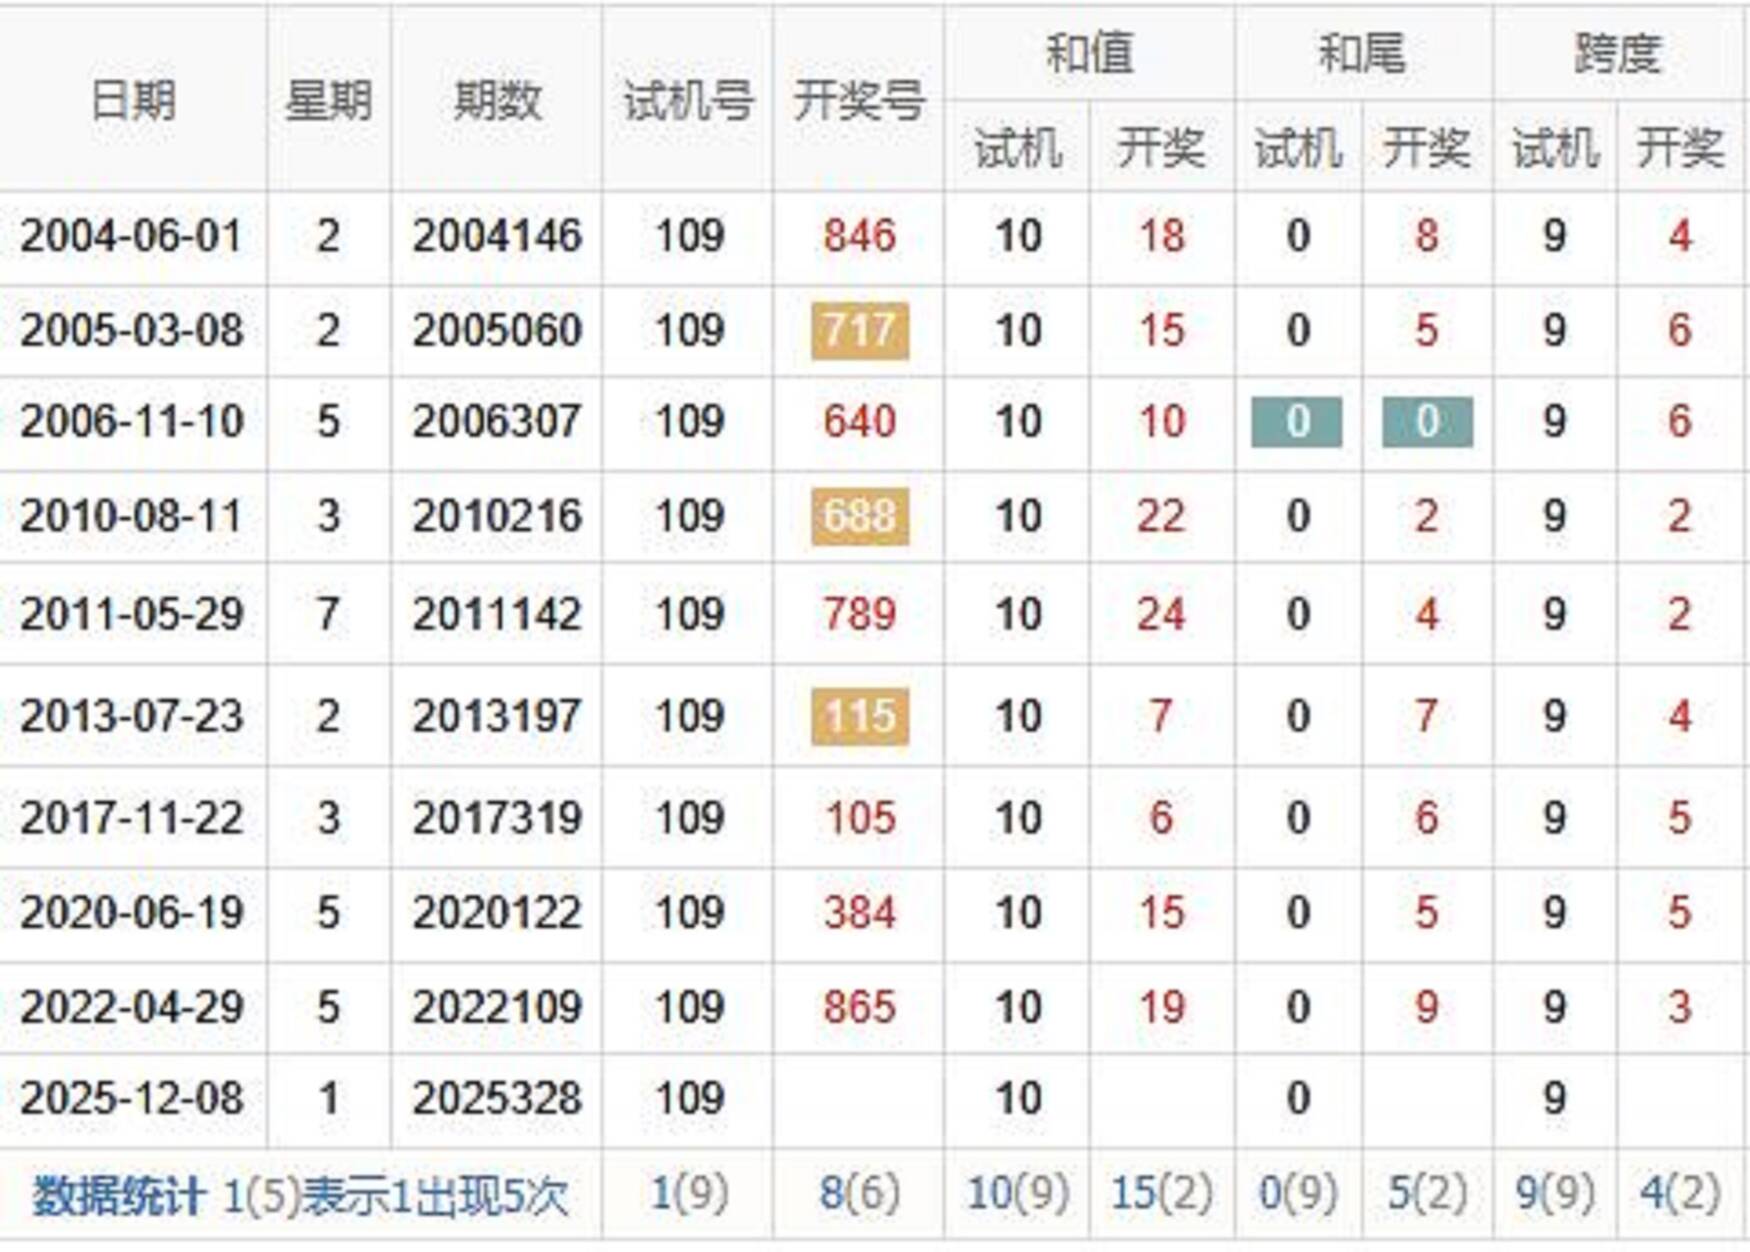Select the 和尾 group header
1750x1252 pixels.
point(1362,52)
